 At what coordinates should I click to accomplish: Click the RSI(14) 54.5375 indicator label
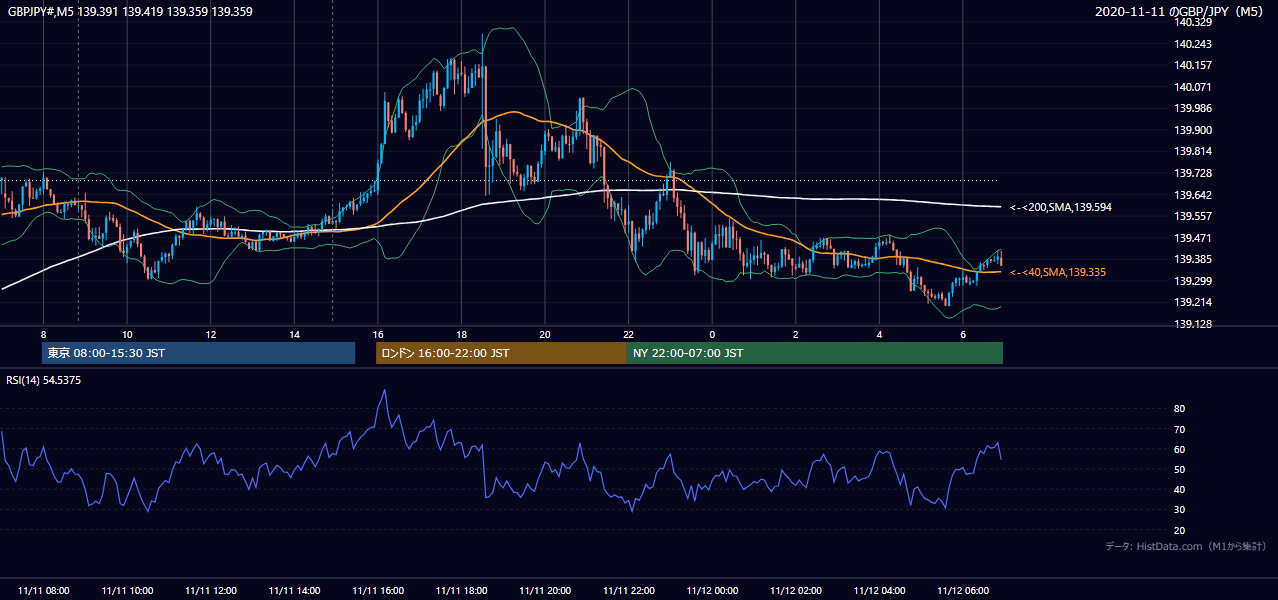click(44, 381)
